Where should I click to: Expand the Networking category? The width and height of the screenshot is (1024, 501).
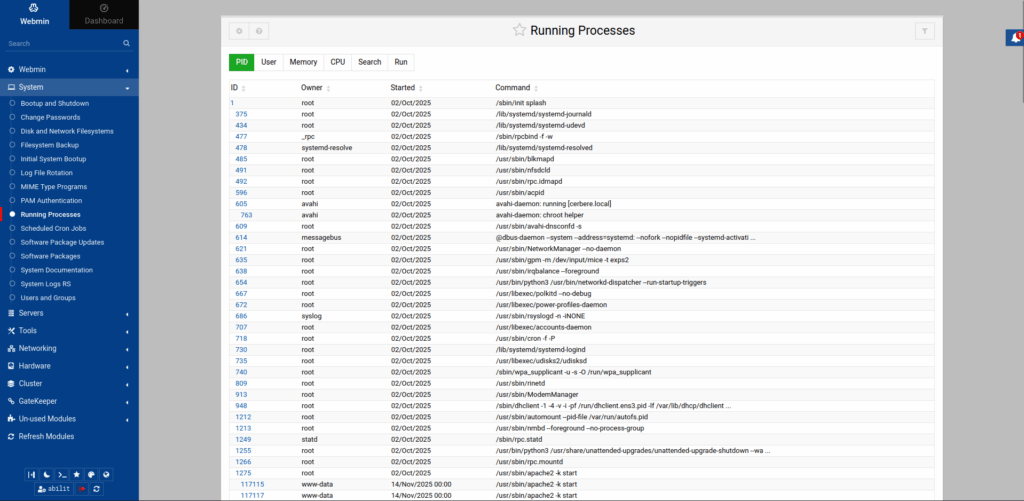(69, 348)
